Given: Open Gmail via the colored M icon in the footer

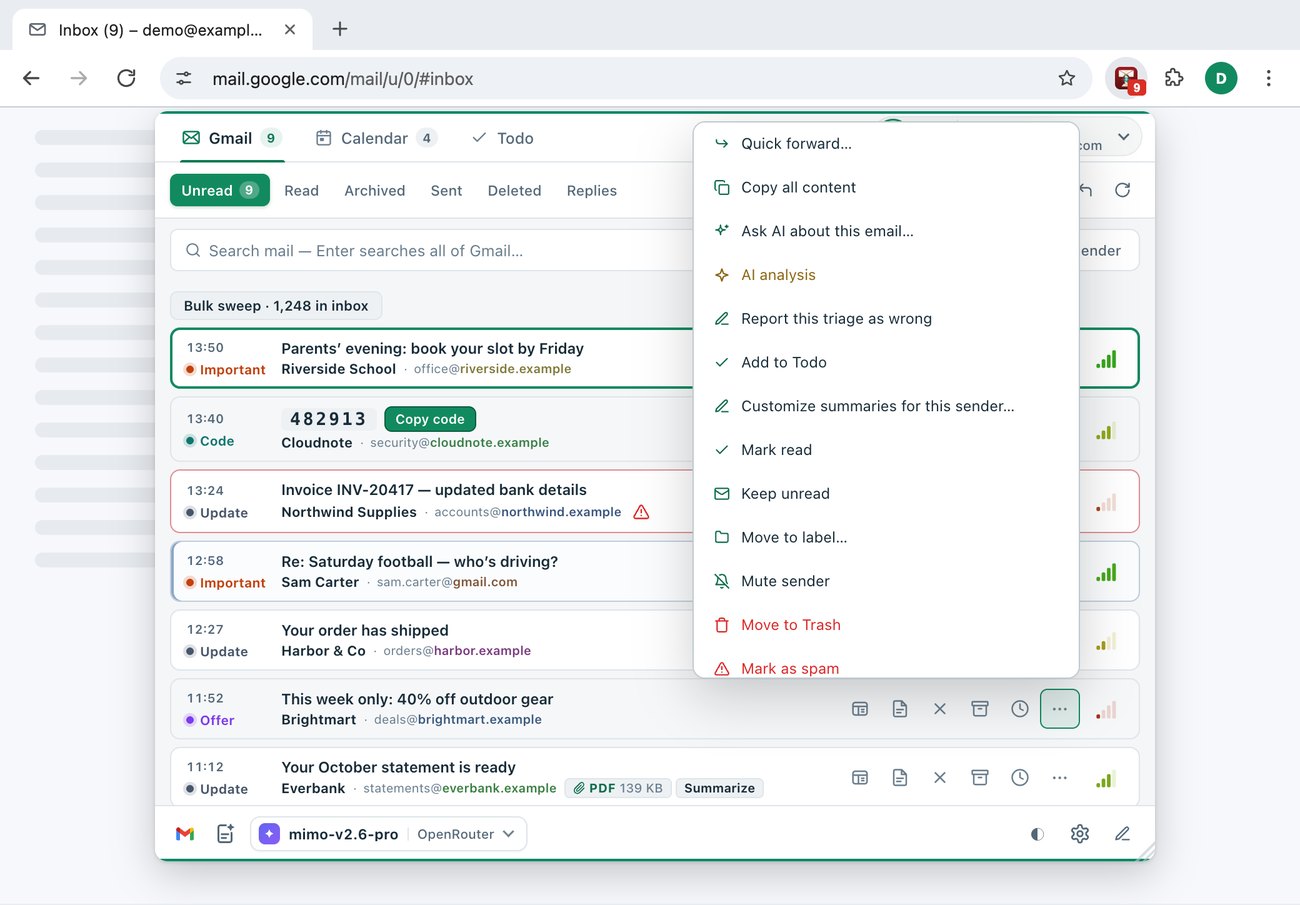Looking at the screenshot, I should (x=185, y=834).
